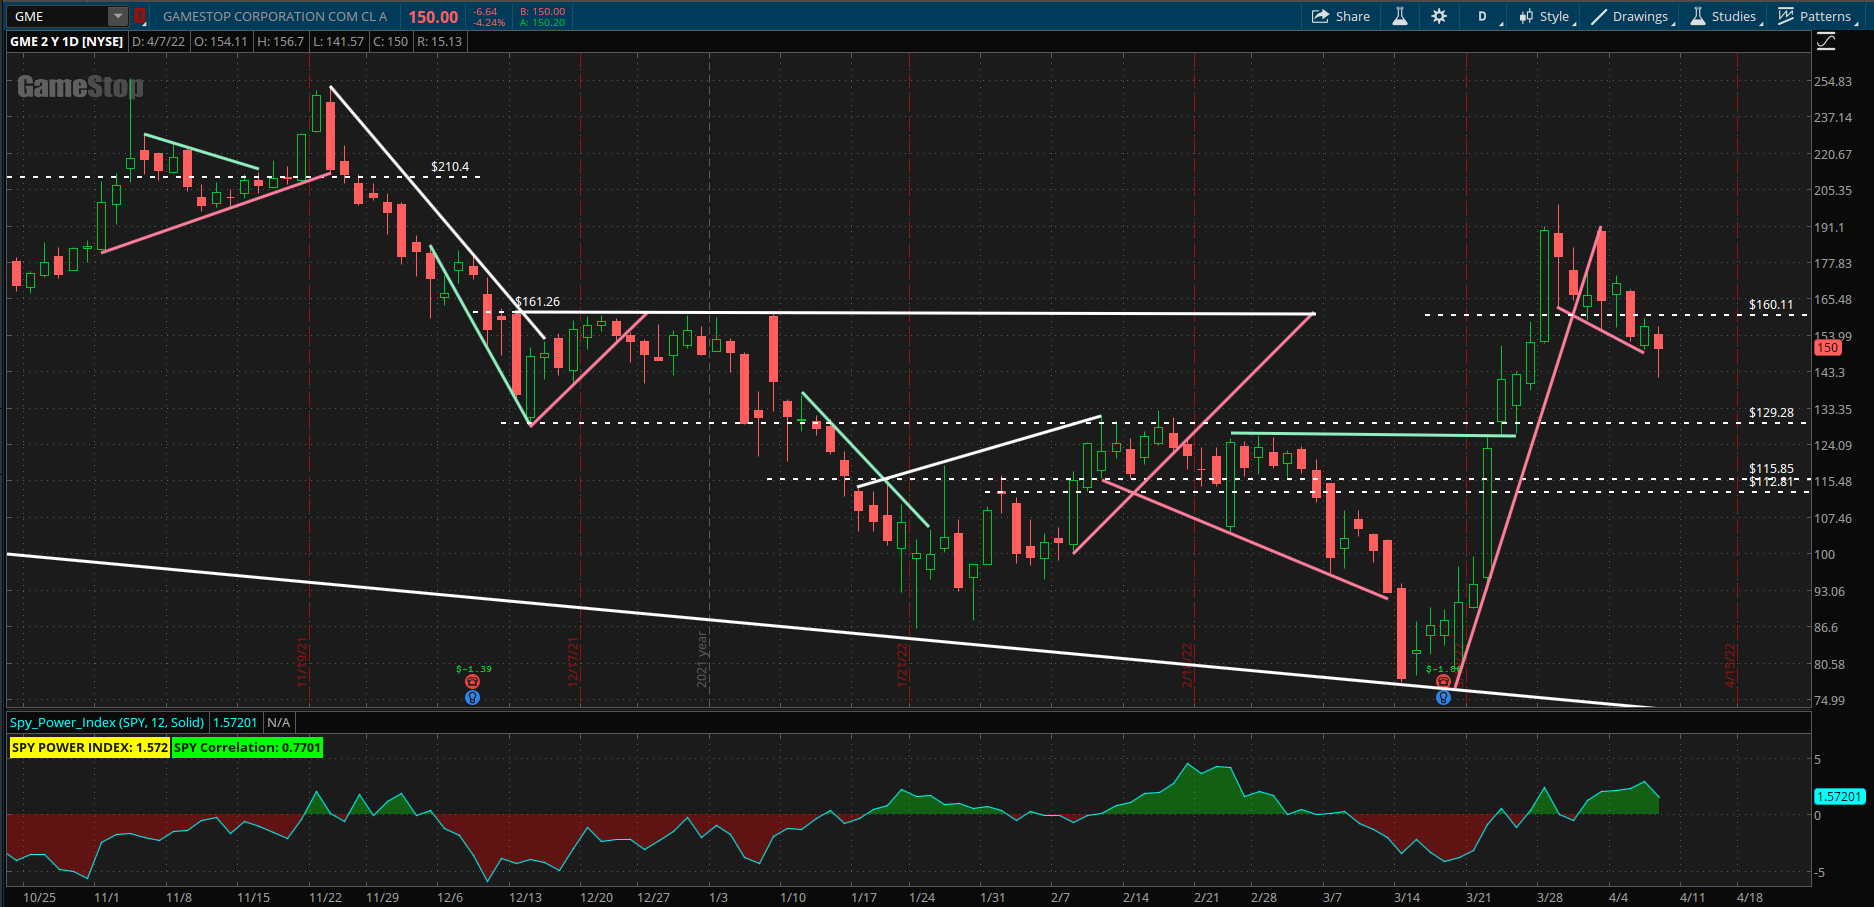The height and width of the screenshot is (907, 1874).
Task: Click the red earnings phone icon near 3/21
Action: click(1443, 681)
